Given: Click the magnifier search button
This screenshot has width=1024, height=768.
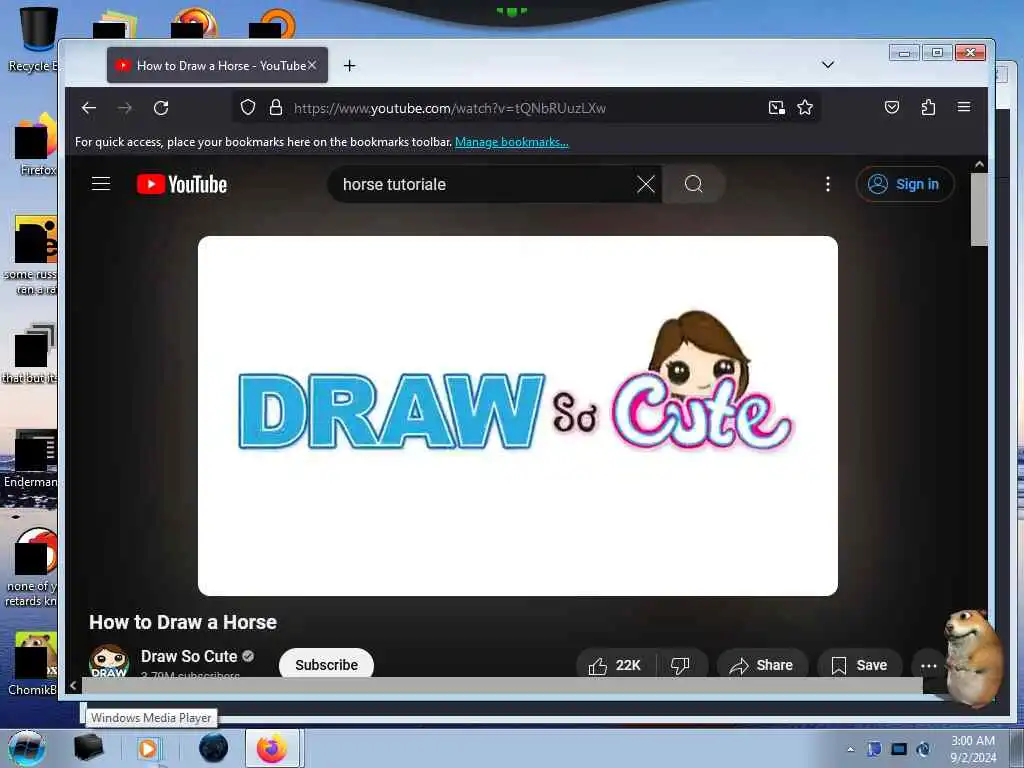Looking at the screenshot, I should click(x=694, y=184).
